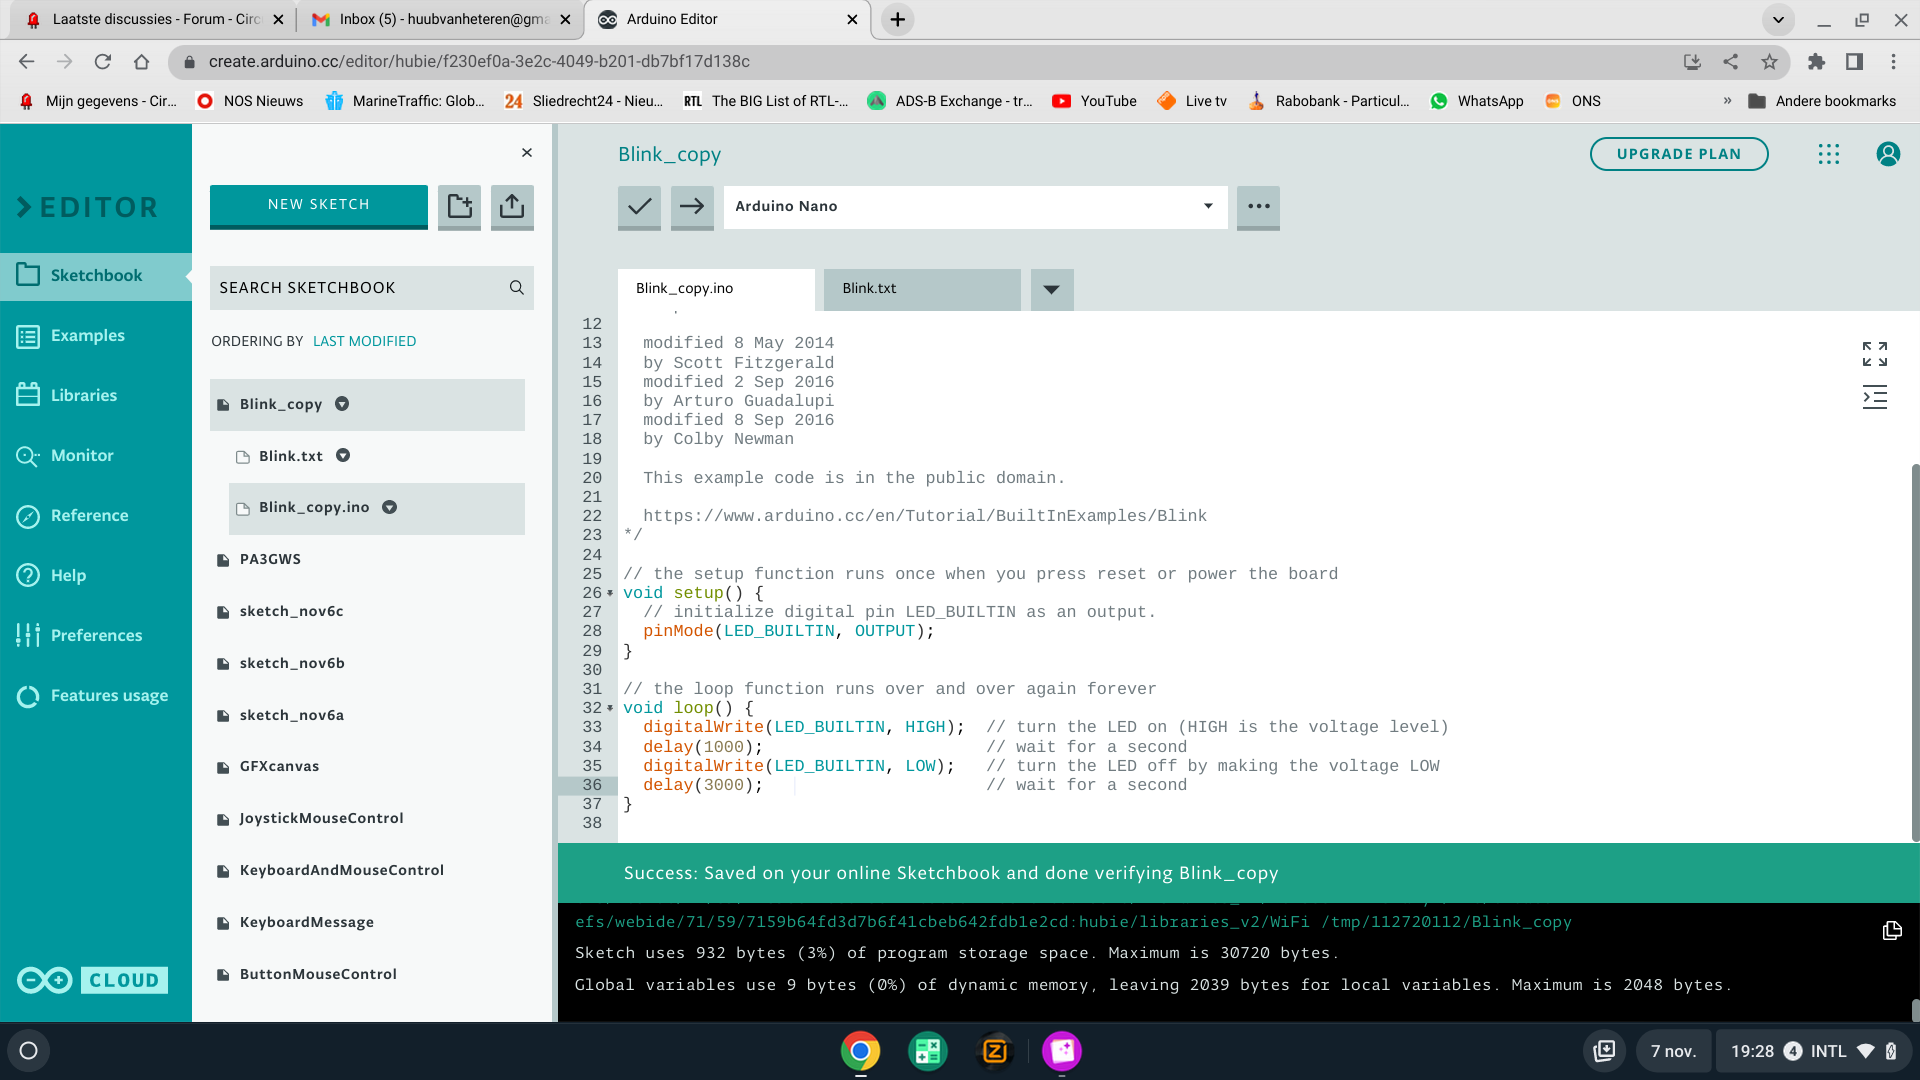Upload sketch with the arrow button

[692, 207]
